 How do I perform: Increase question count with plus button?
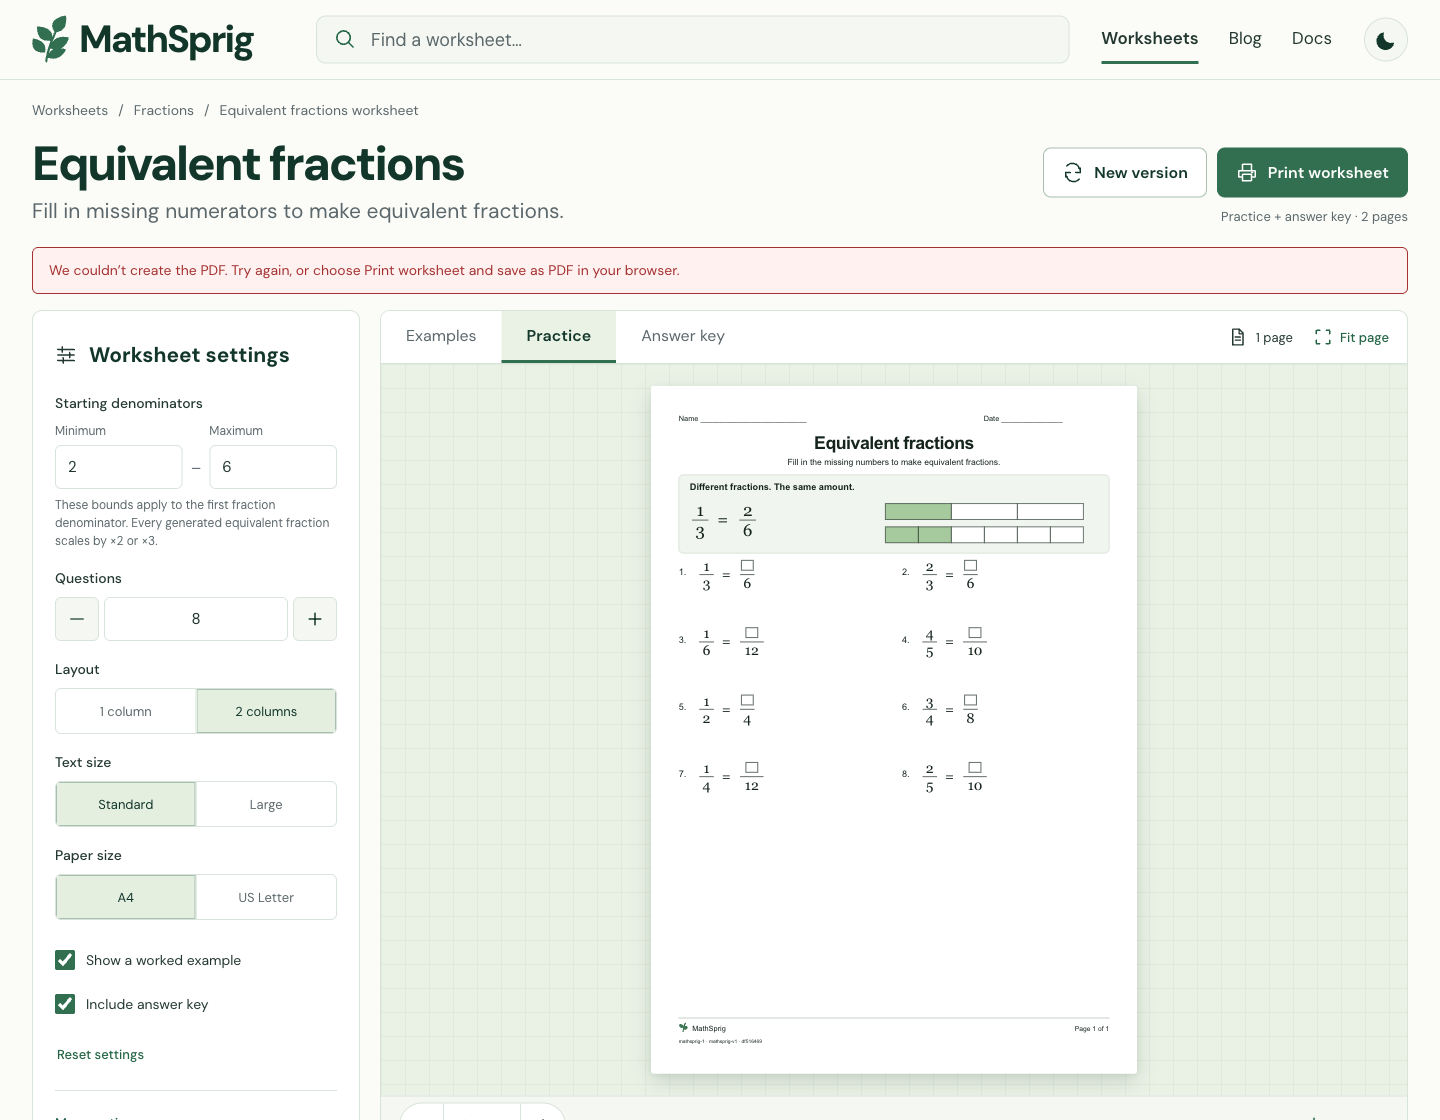315,619
